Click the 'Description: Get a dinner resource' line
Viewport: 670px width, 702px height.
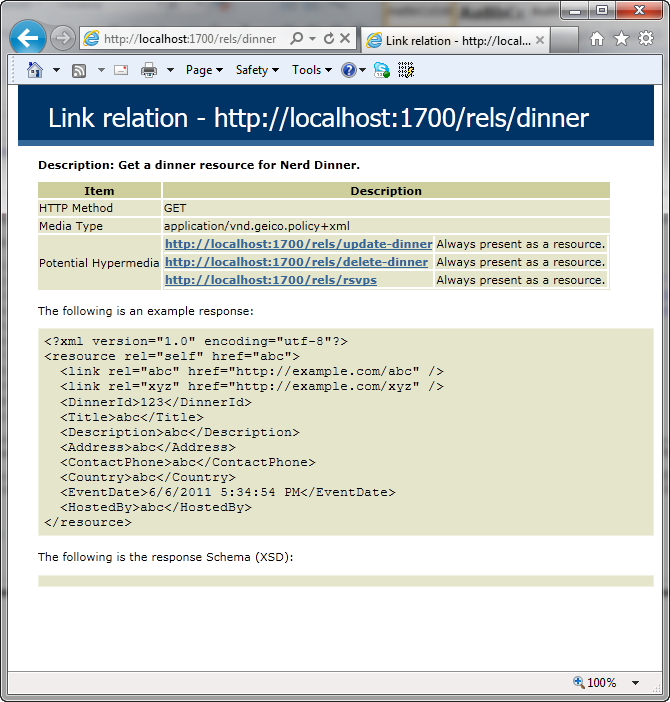pyautogui.click(x=199, y=165)
